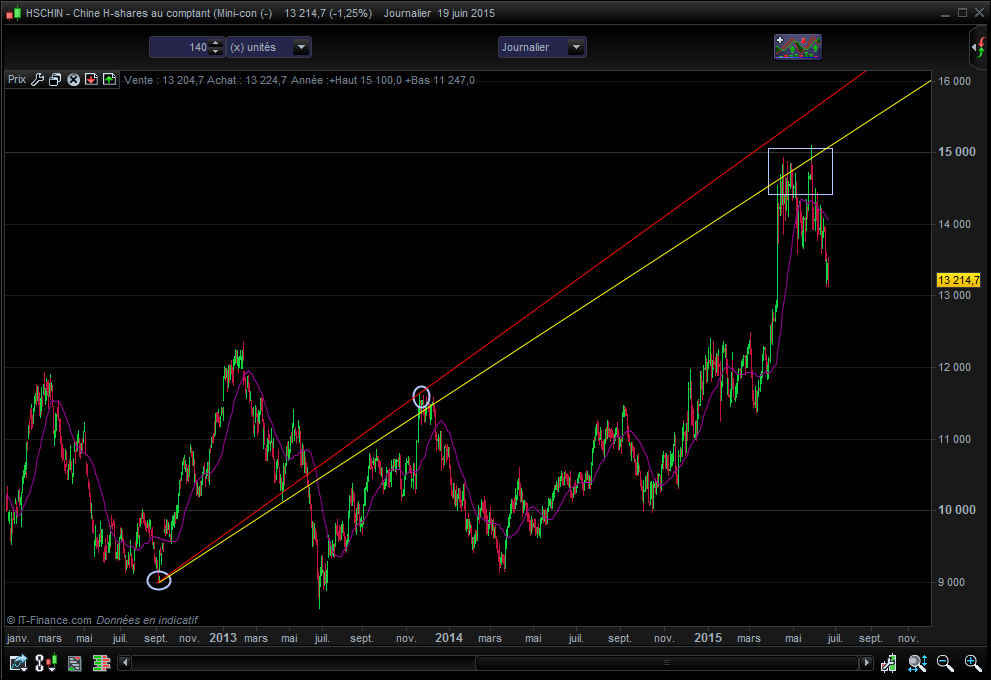Click the right arrow of the horizontal scrollbar
The height and width of the screenshot is (680, 991).
[866, 663]
